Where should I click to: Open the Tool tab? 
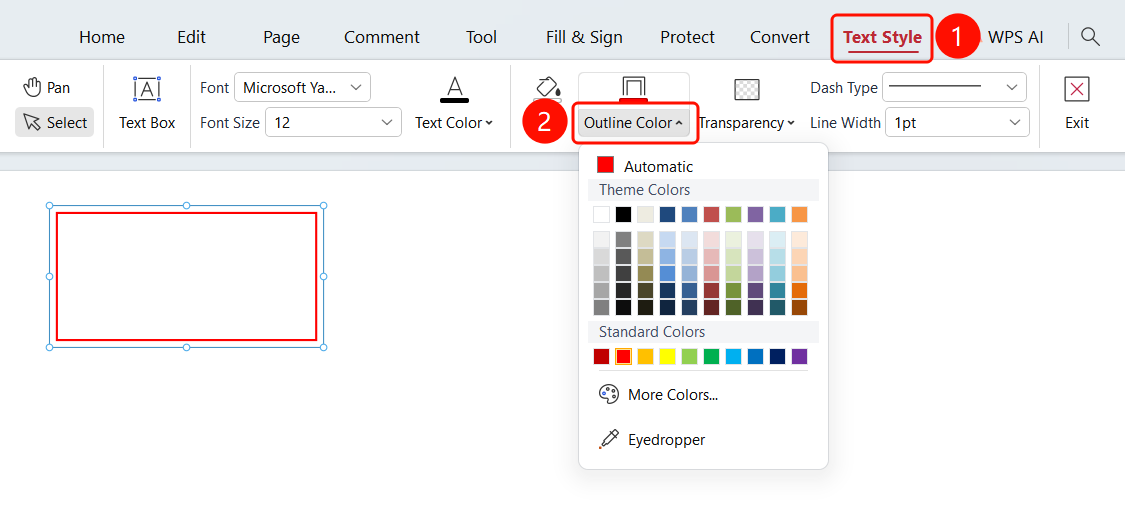click(x=481, y=37)
